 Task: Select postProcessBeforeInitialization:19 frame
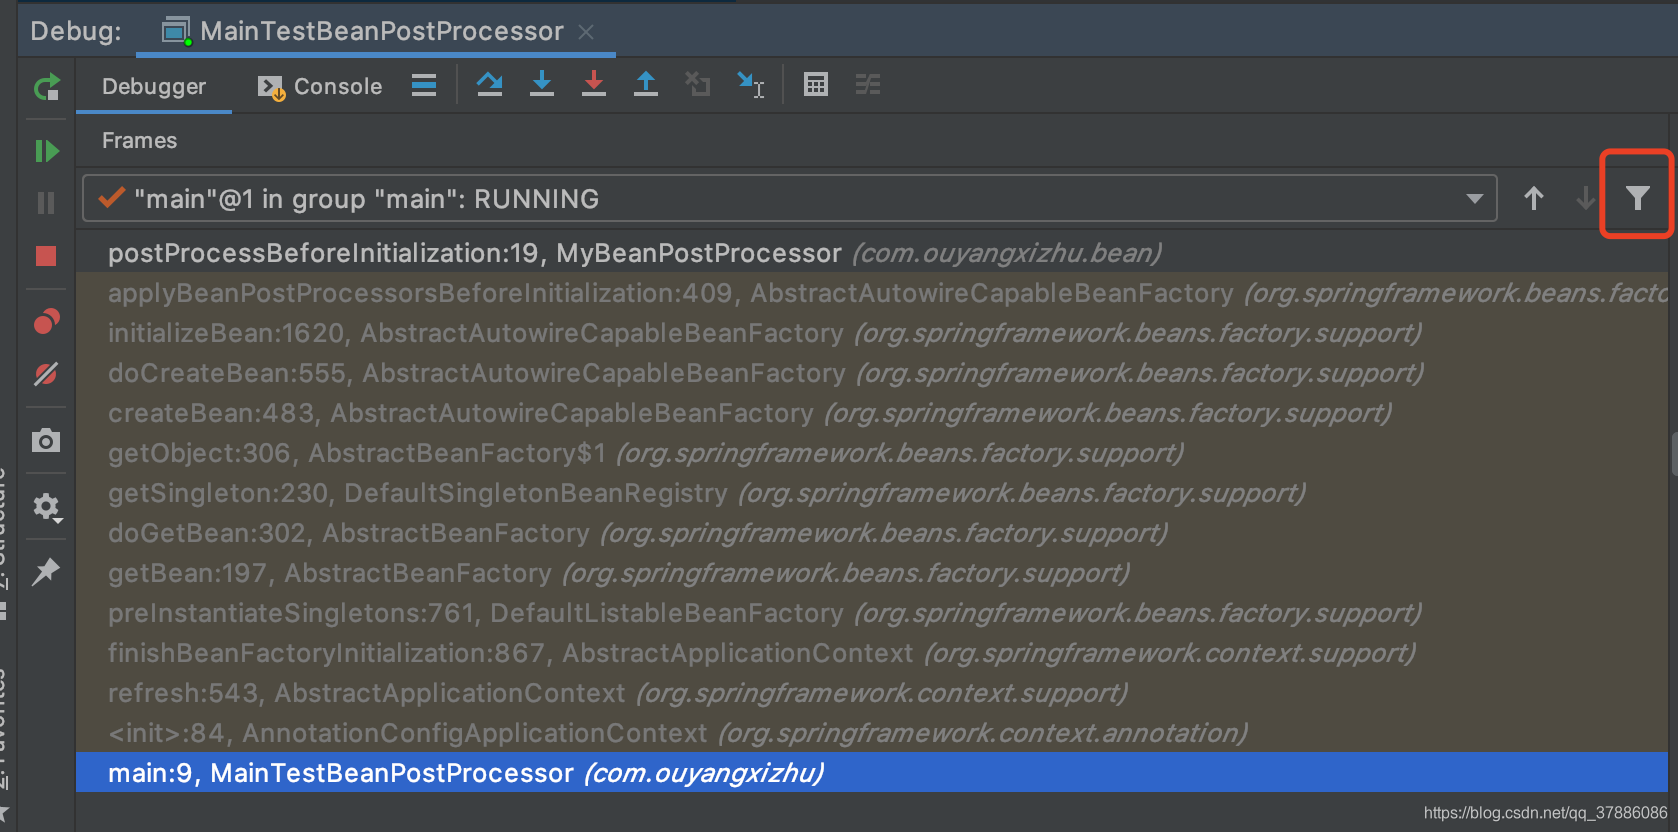coord(872,253)
